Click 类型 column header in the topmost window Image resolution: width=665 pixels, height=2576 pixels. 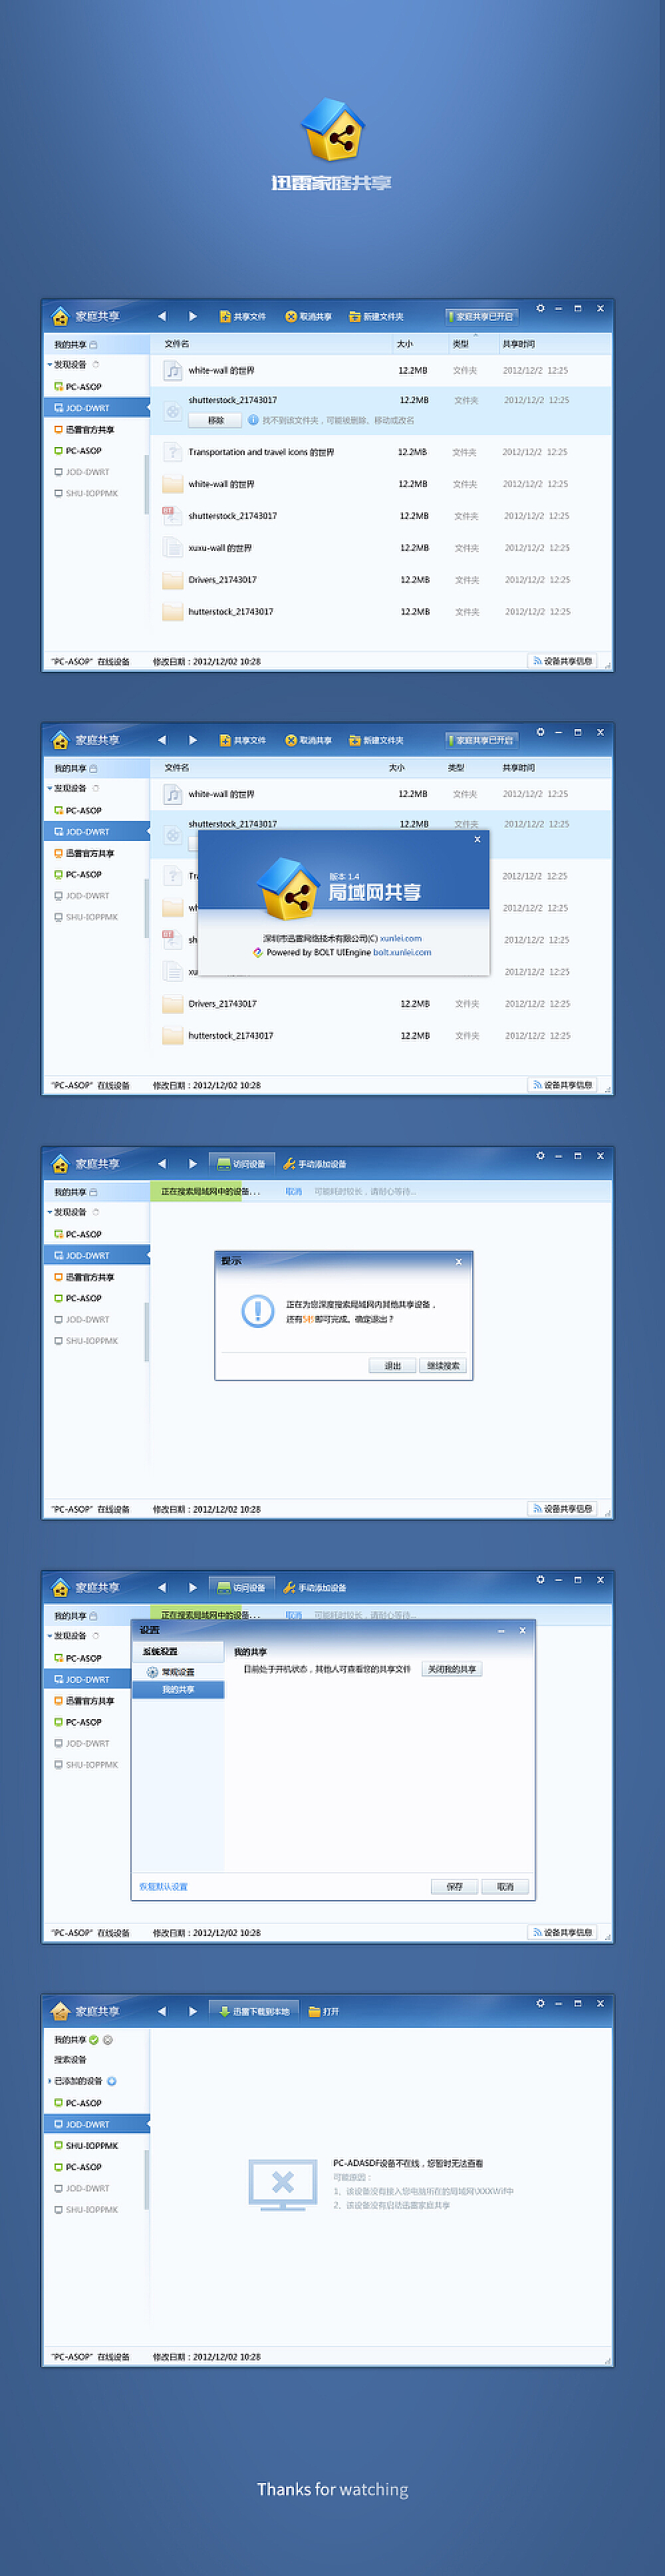[x=460, y=344]
